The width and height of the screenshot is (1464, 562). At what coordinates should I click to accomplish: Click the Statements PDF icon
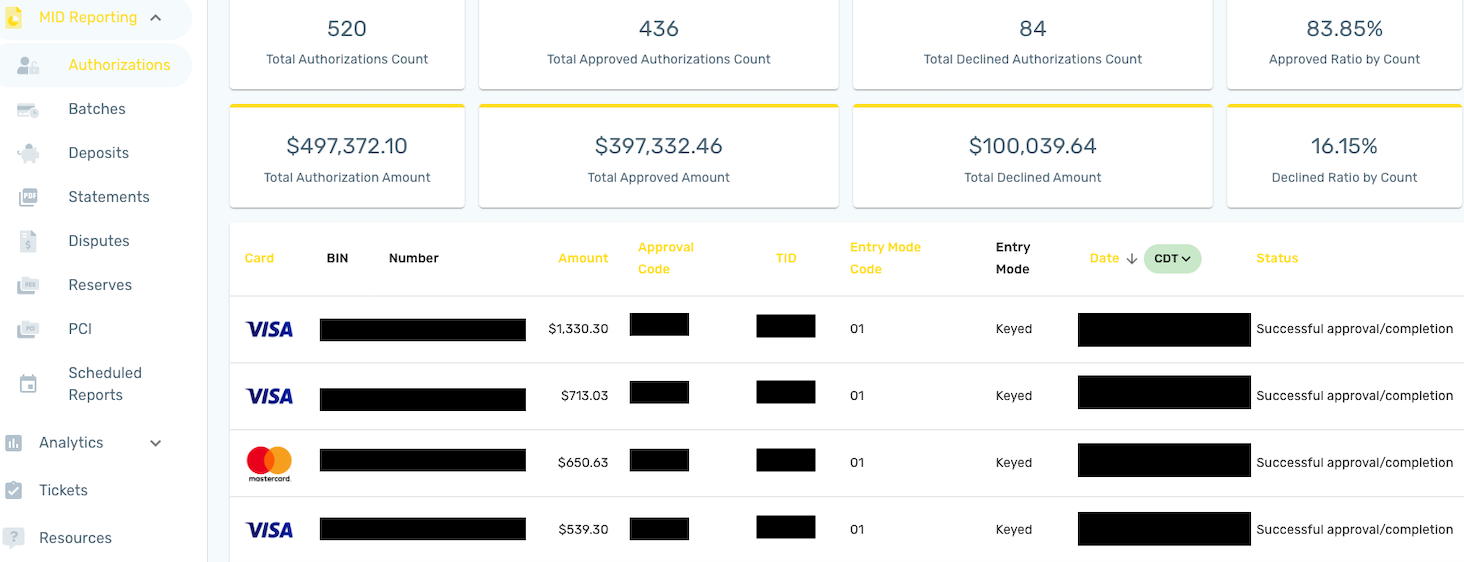click(x=28, y=198)
